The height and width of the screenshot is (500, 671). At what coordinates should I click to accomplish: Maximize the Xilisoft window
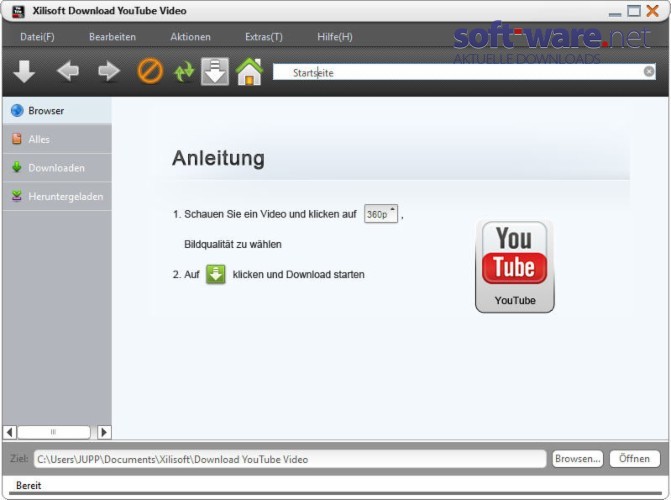[x=634, y=11]
